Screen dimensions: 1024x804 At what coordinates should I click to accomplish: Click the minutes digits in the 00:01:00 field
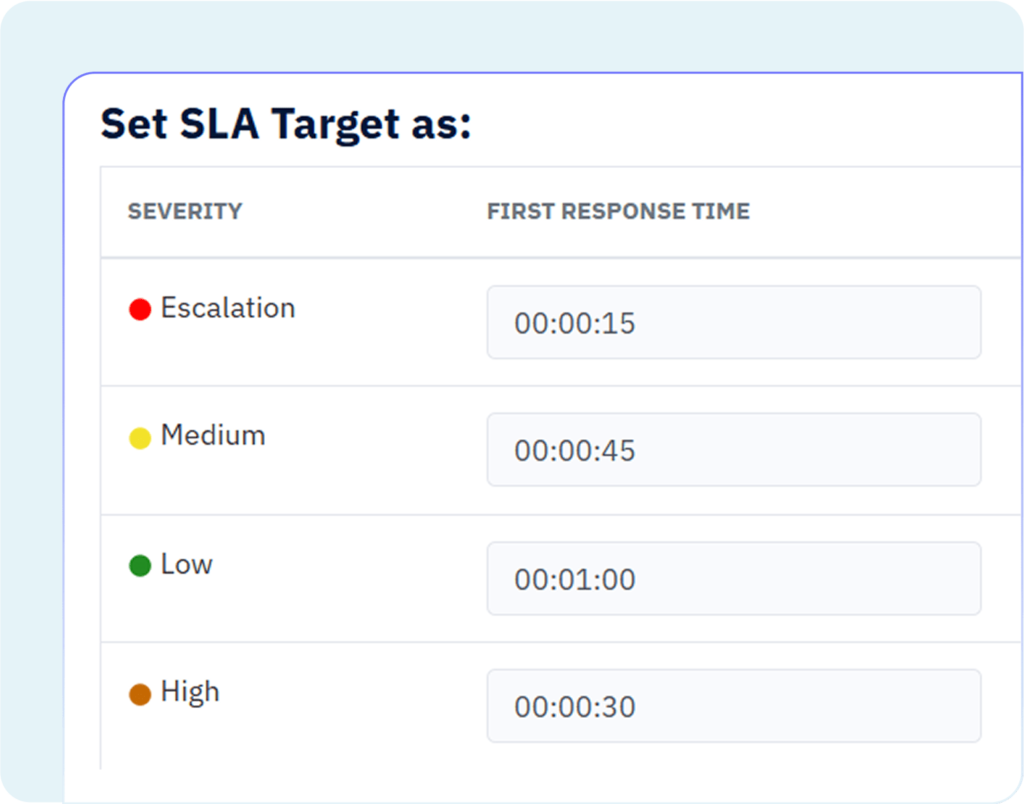[x=575, y=580]
